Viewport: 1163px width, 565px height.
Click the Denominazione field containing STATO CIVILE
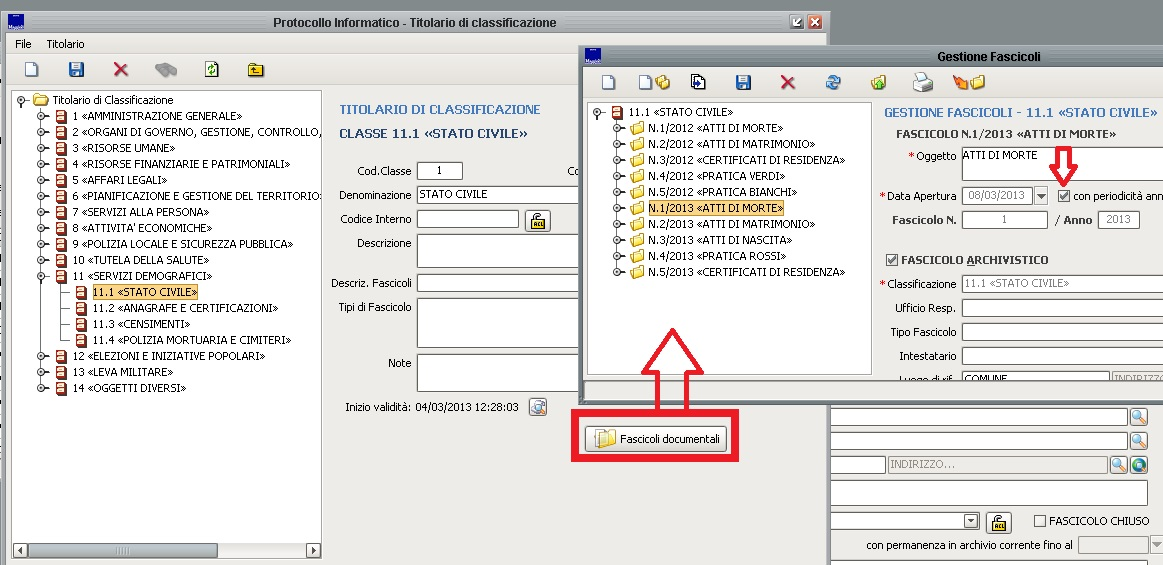pos(497,195)
